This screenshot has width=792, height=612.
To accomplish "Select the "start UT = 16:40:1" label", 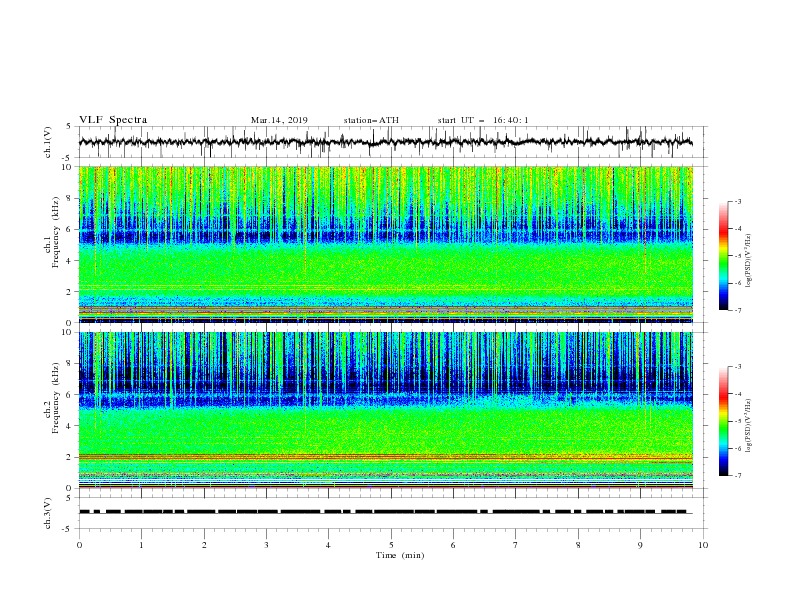I will pyautogui.click(x=483, y=120).
